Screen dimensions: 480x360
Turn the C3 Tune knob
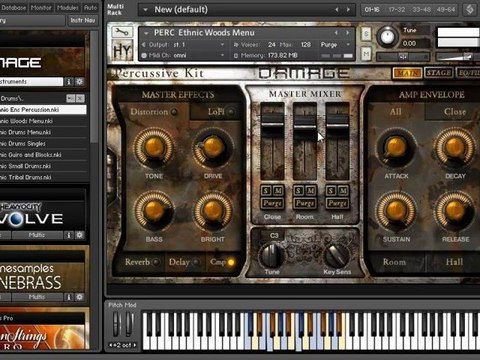coord(272,255)
